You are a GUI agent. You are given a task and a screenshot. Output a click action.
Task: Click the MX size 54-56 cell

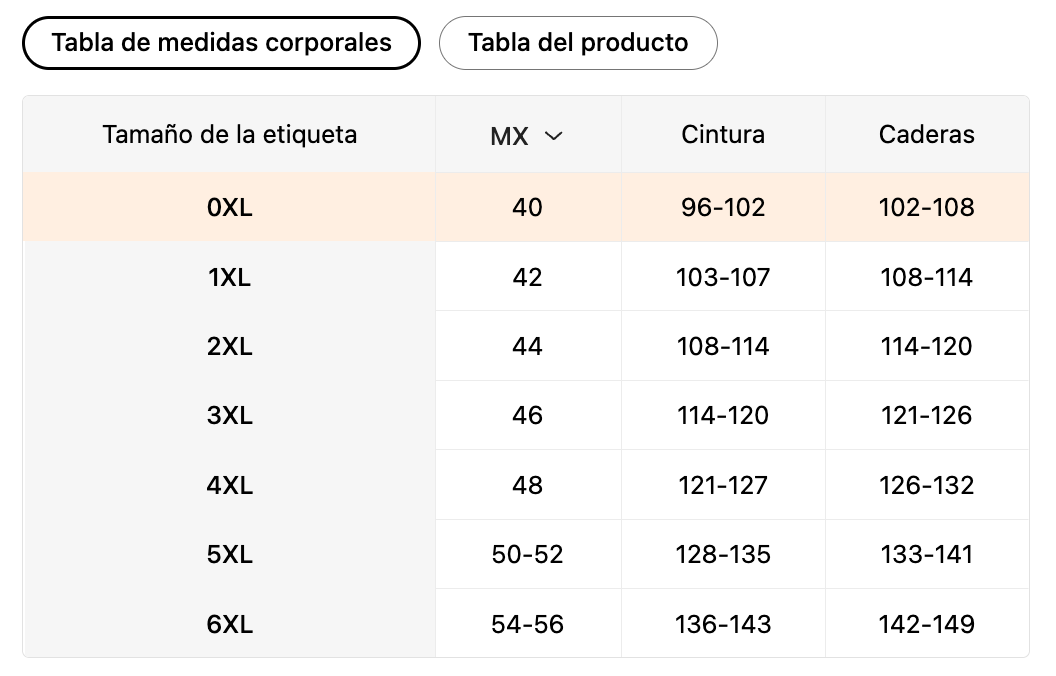pyautogui.click(x=527, y=624)
